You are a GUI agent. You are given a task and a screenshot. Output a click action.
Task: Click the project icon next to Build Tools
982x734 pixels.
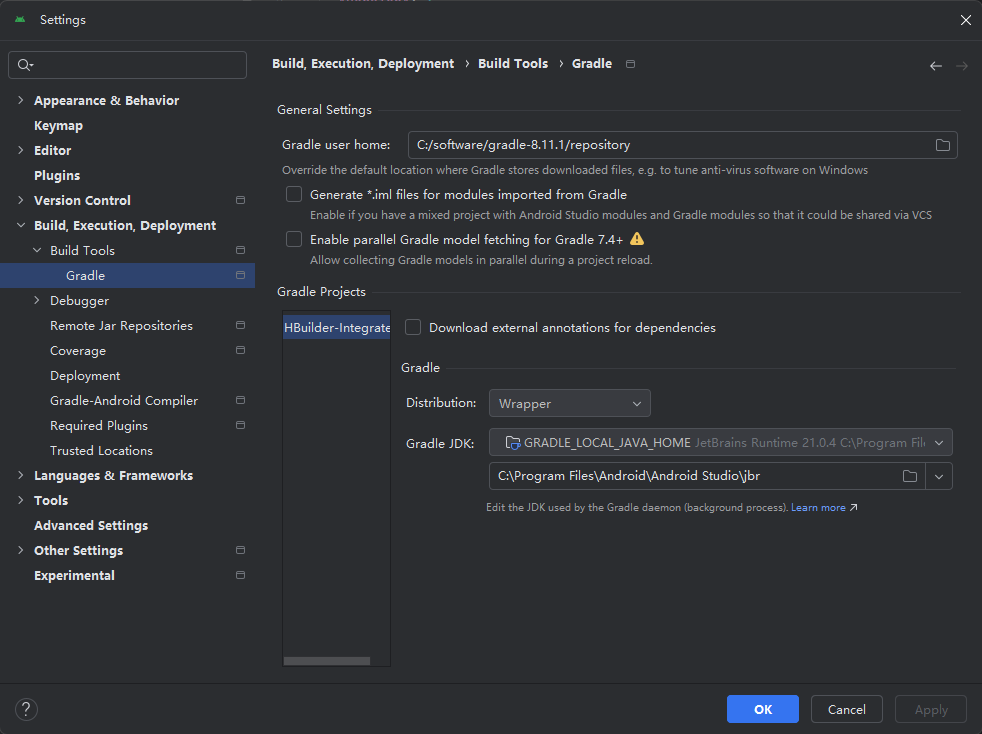pos(240,251)
